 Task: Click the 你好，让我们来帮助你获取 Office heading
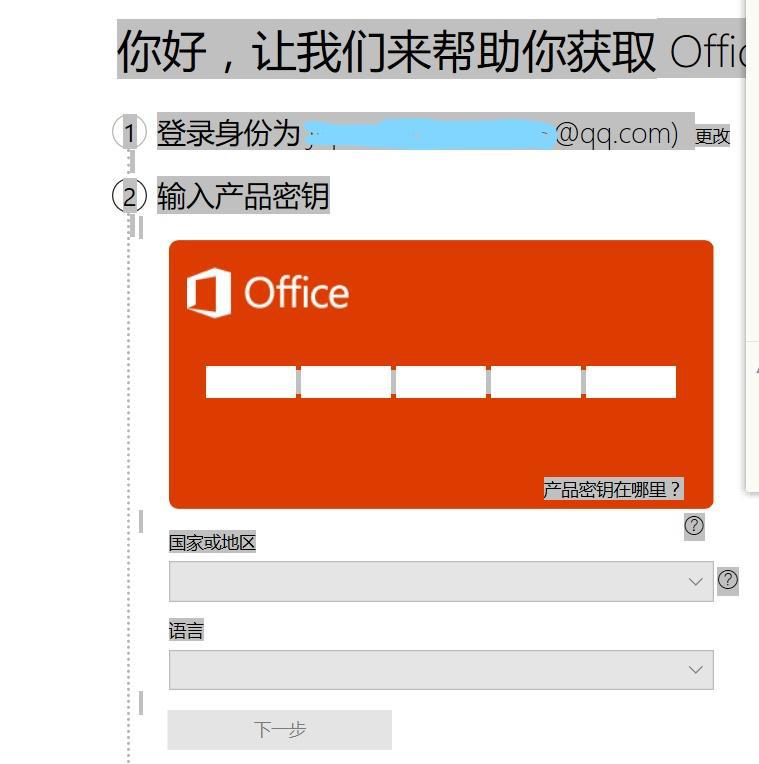coord(431,49)
